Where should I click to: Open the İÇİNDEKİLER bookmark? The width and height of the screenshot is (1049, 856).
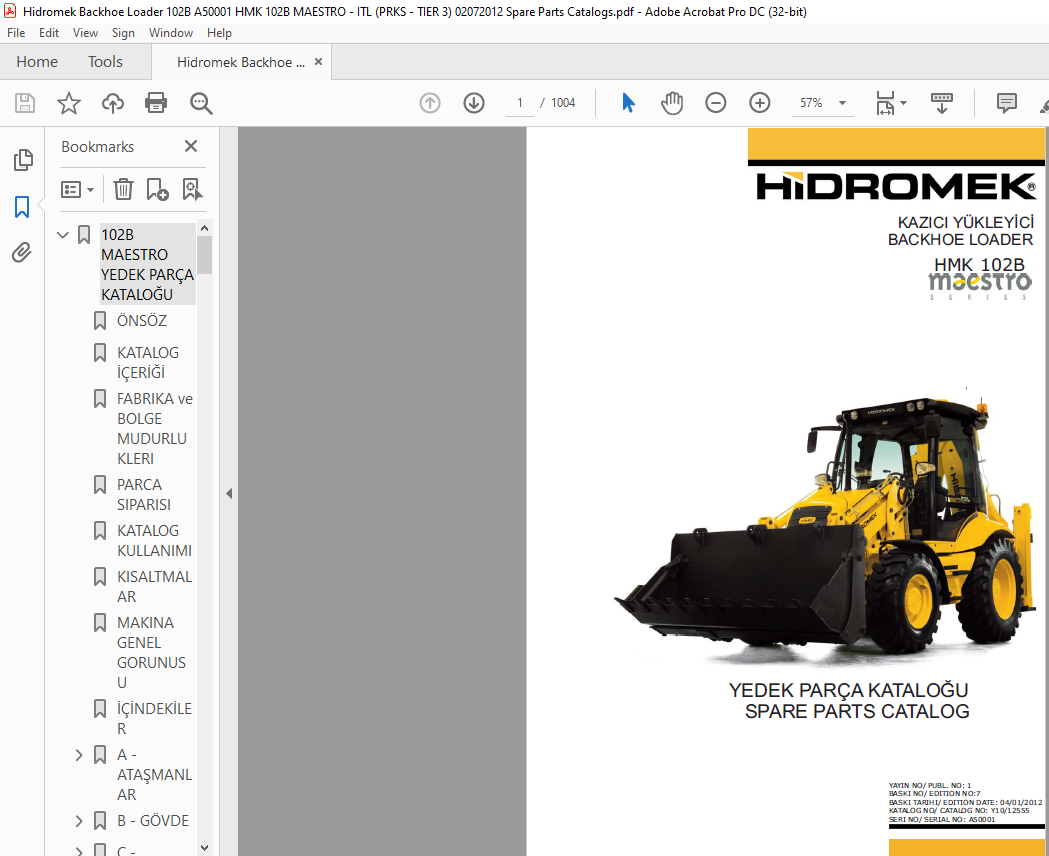pyautogui.click(x=154, y=718)
